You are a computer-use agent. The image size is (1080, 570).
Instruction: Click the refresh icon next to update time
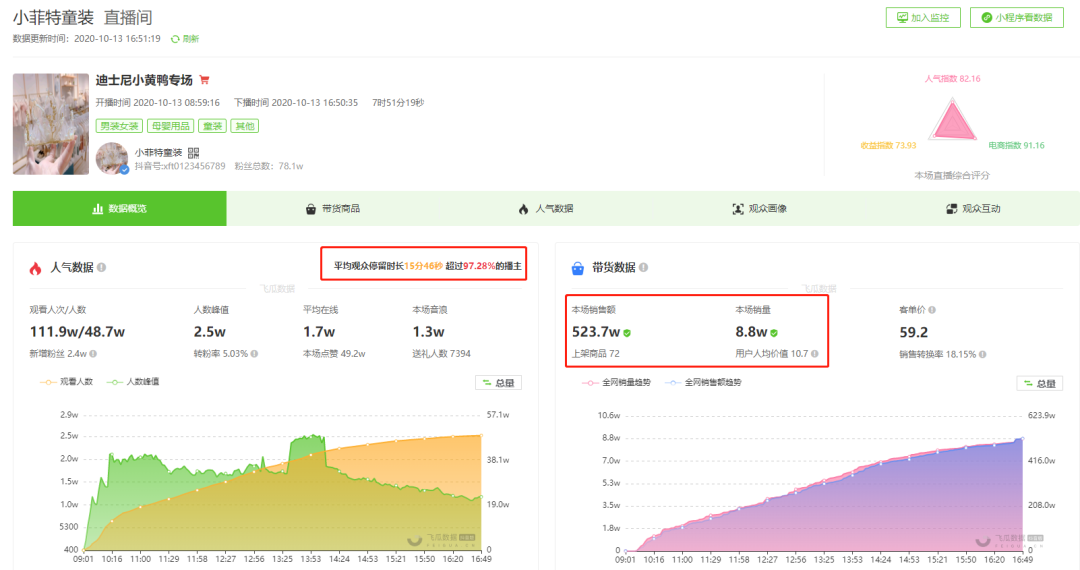pos(175,39)
